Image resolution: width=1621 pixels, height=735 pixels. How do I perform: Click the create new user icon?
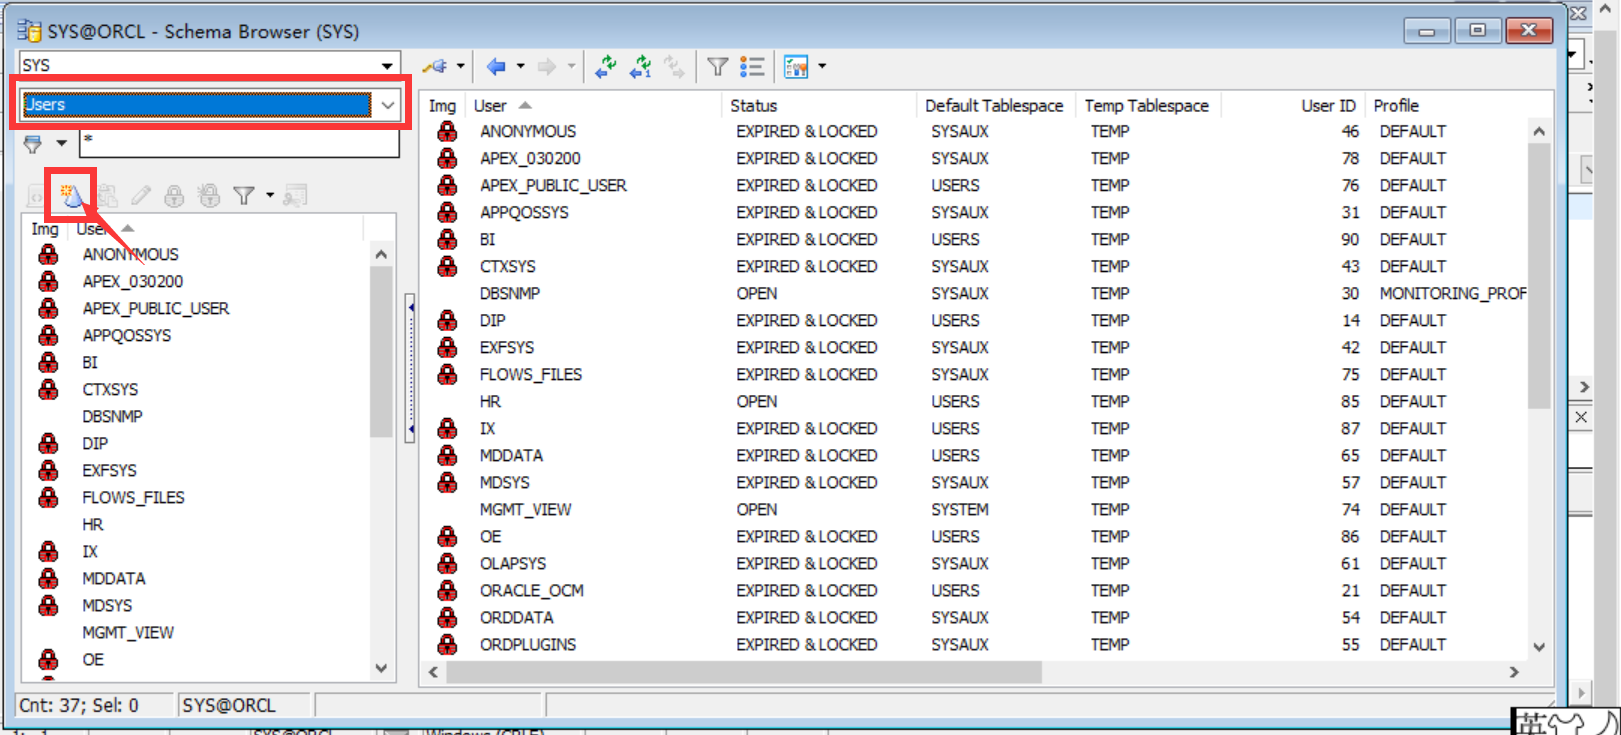(x=71, y=196)
